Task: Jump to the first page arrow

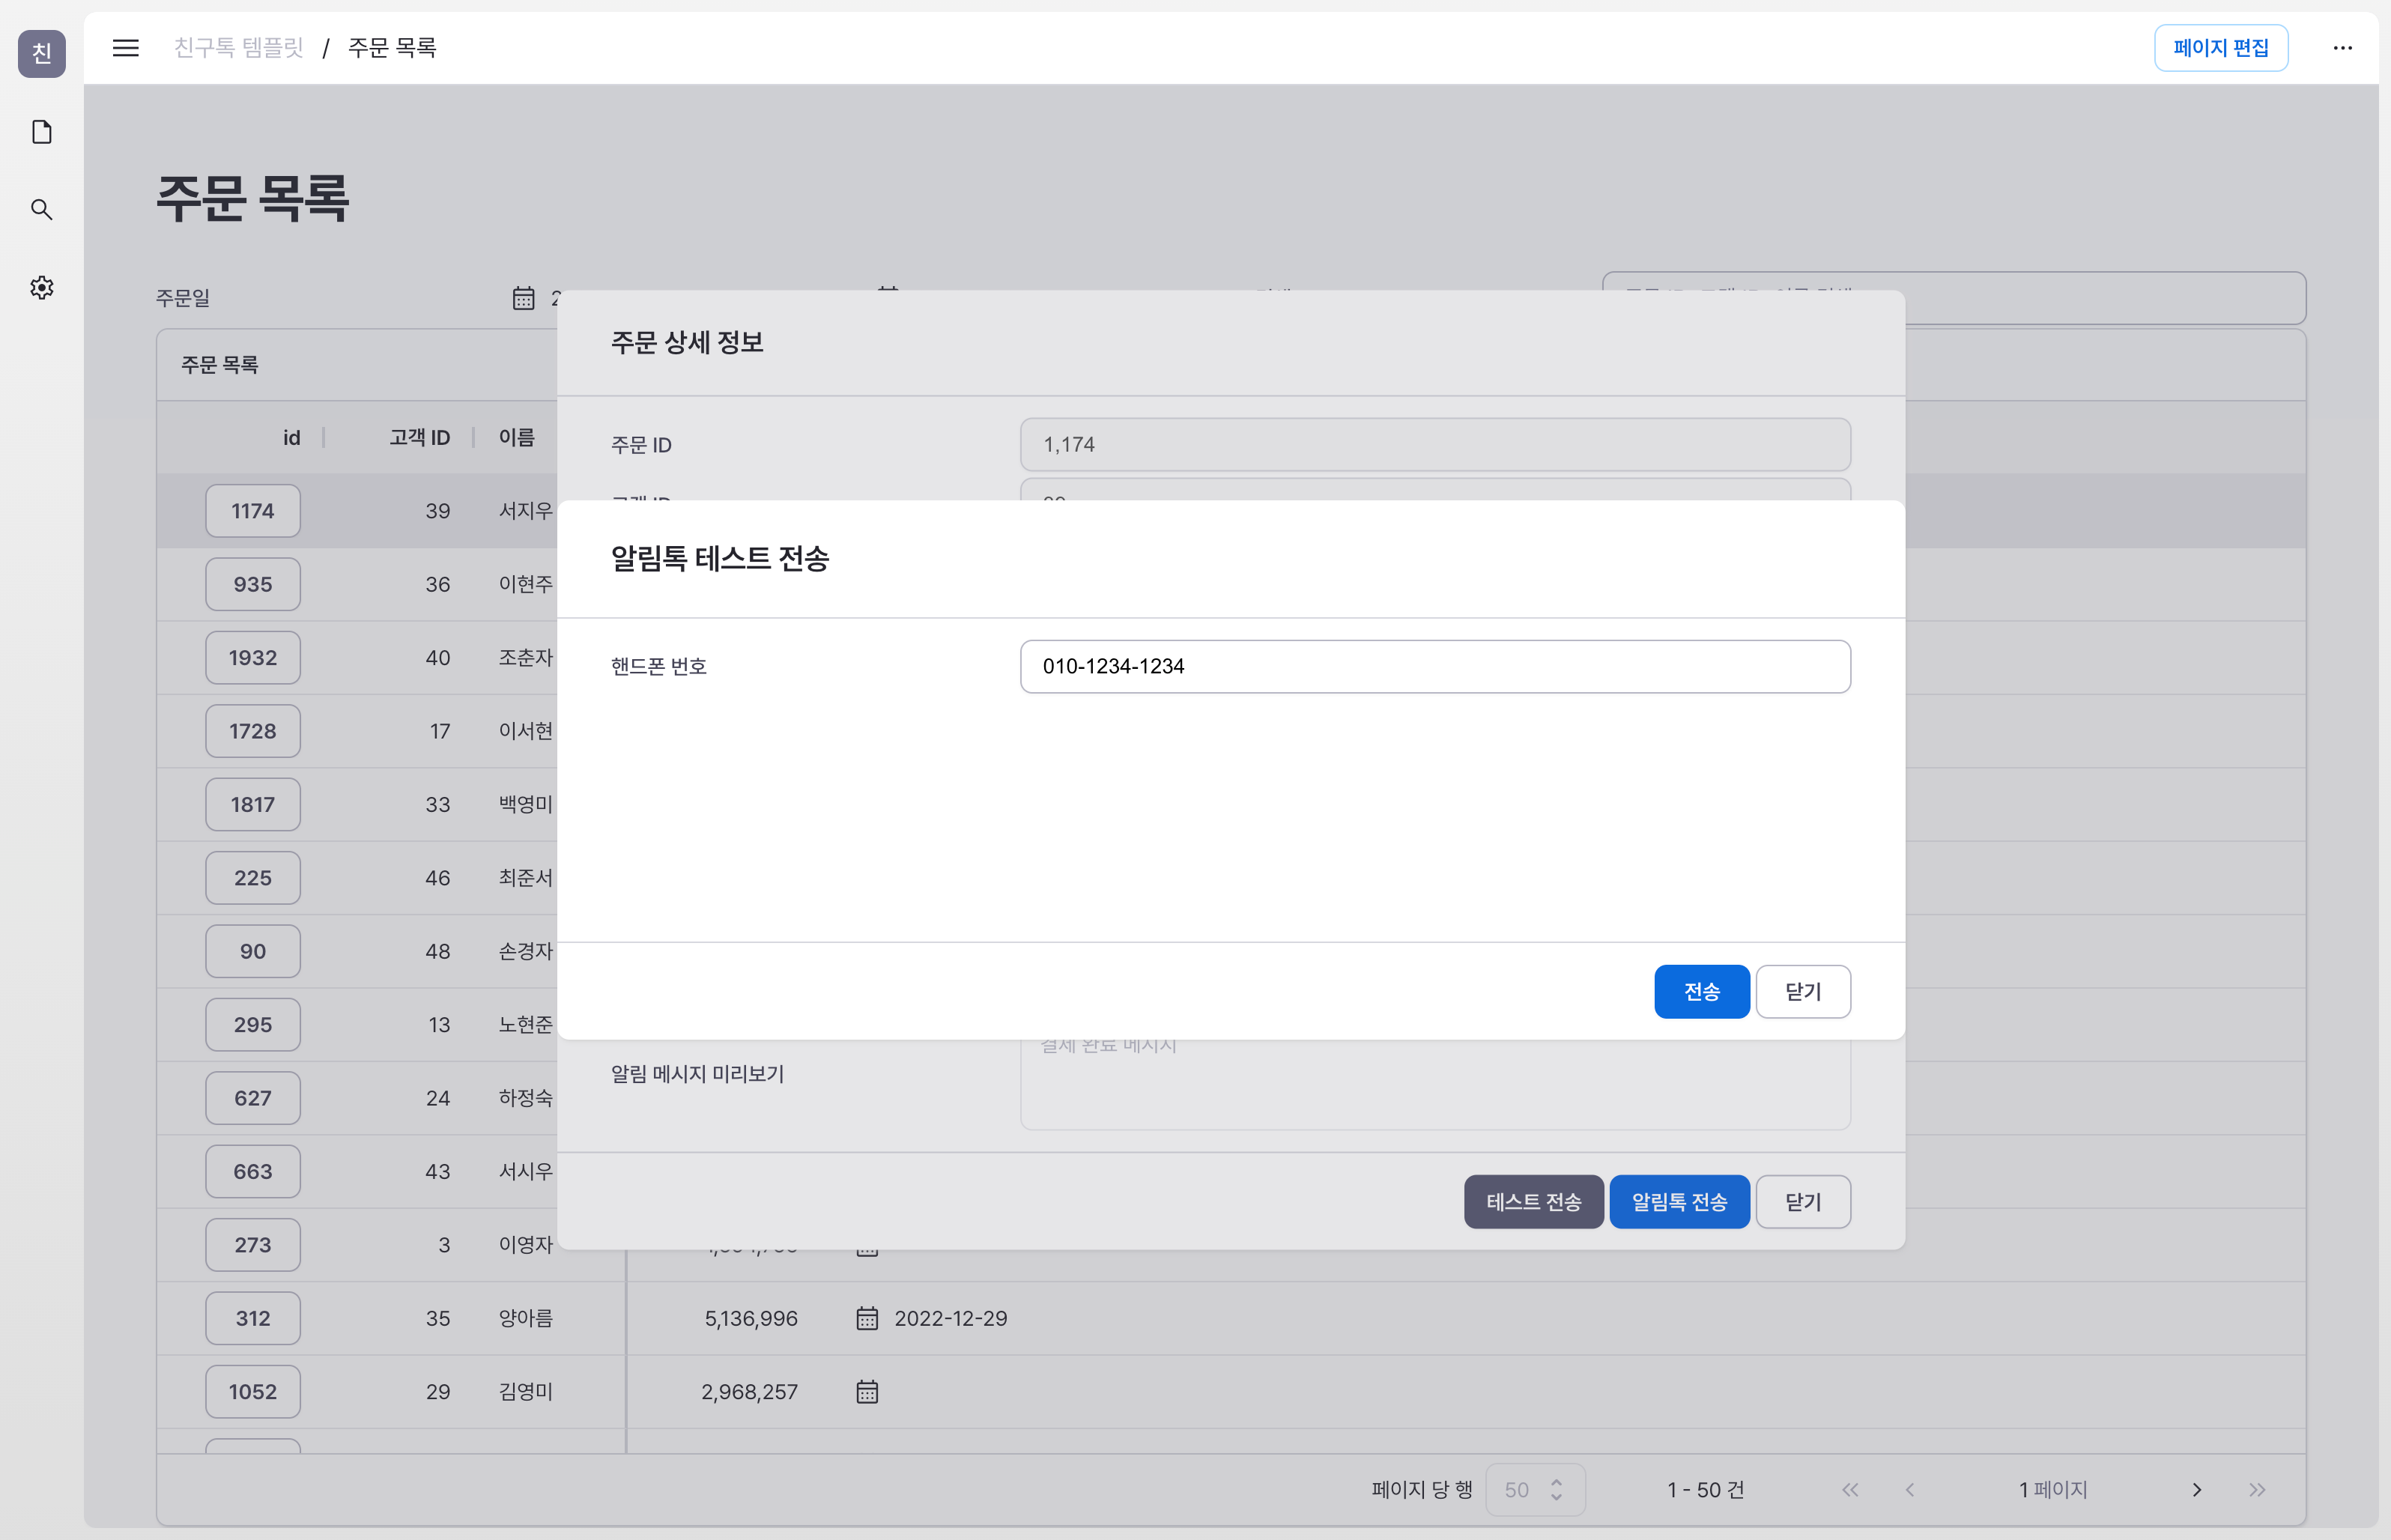Action: (x=1850, y=1490)
